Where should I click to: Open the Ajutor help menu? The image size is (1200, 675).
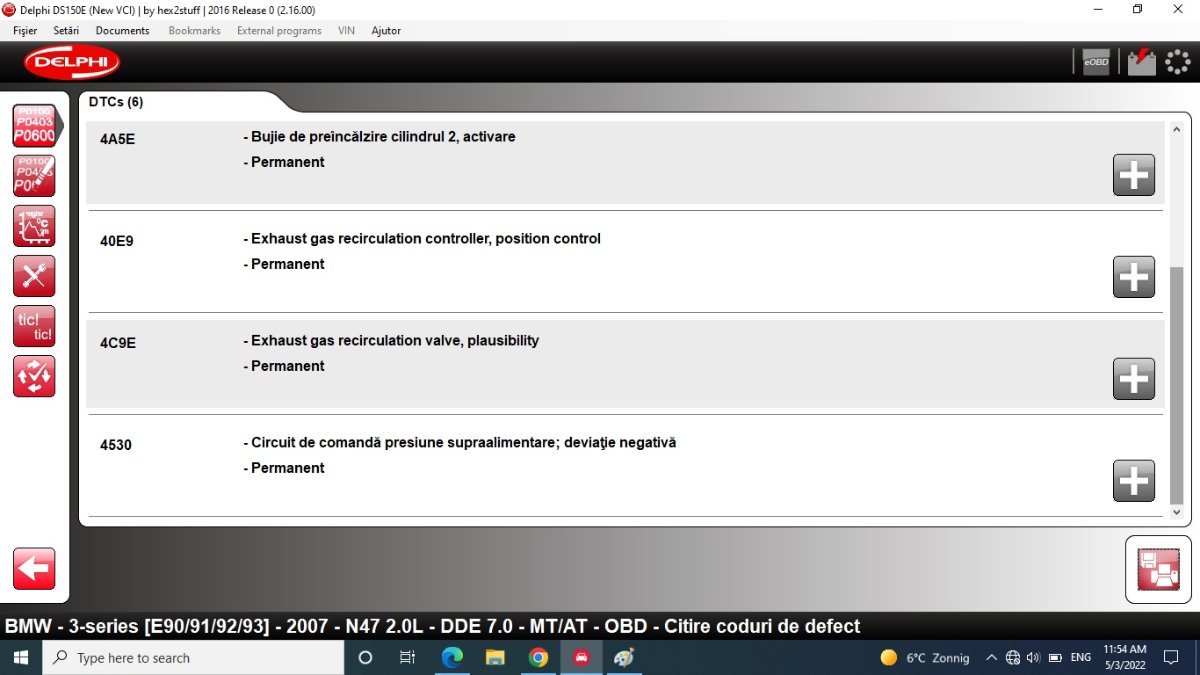pyautogui.click(x=386, y=31)
